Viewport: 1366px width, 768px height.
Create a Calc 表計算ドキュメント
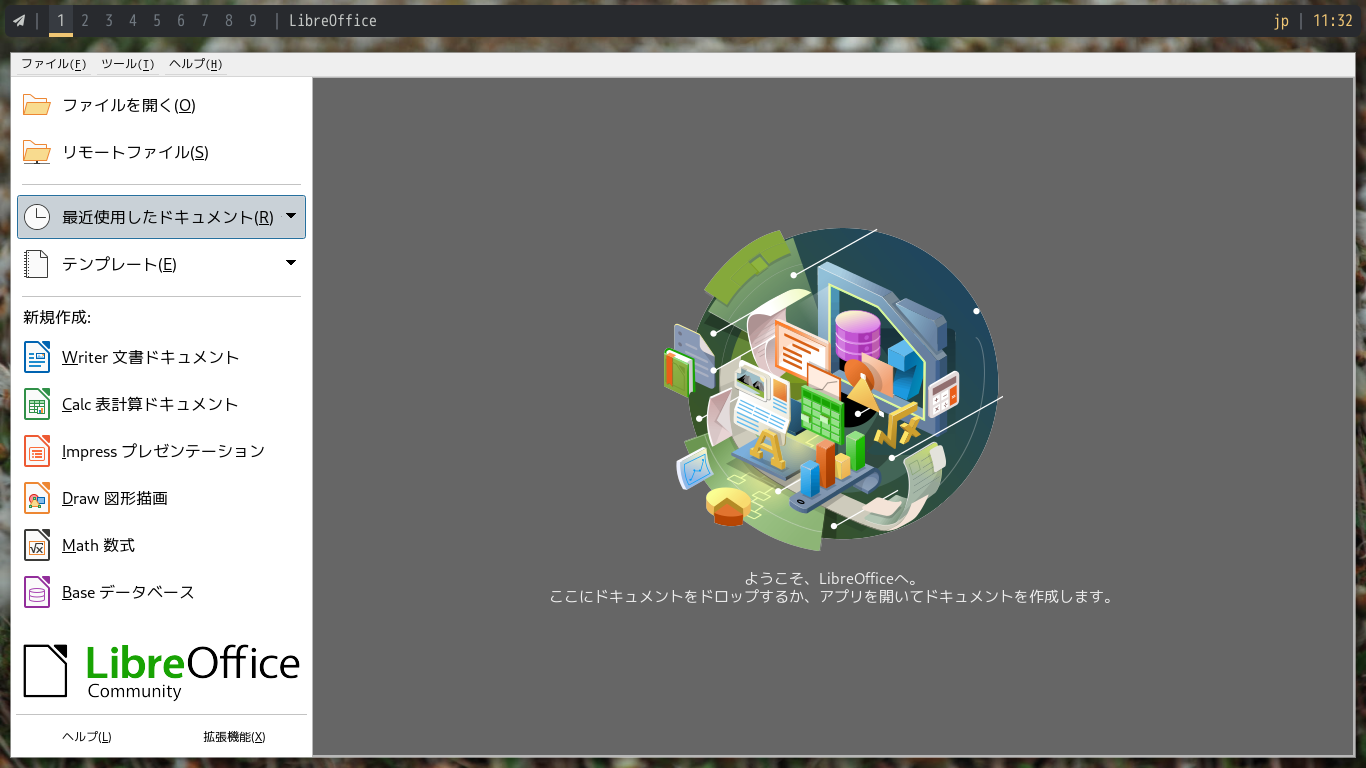pyautogui.click(x=161, y=404)
